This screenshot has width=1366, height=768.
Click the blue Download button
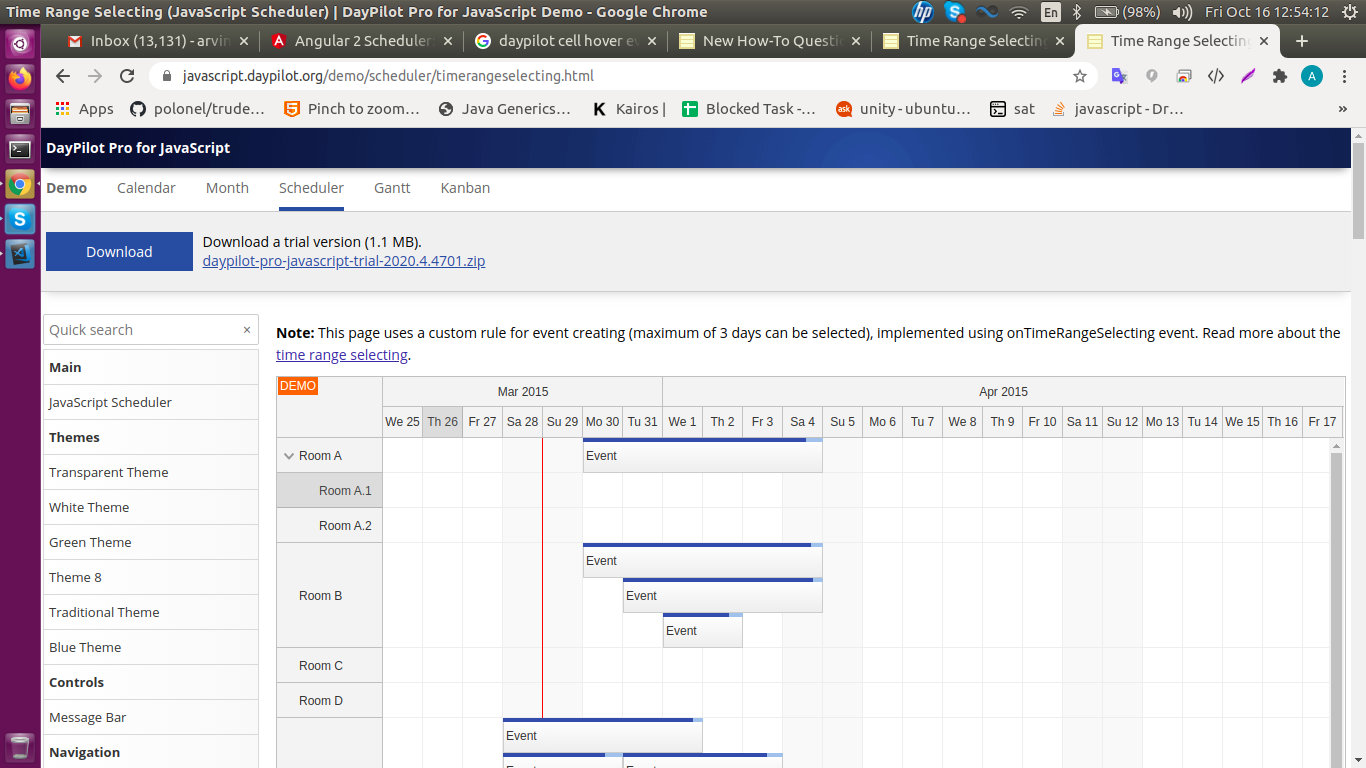click(x=119, y=252)
